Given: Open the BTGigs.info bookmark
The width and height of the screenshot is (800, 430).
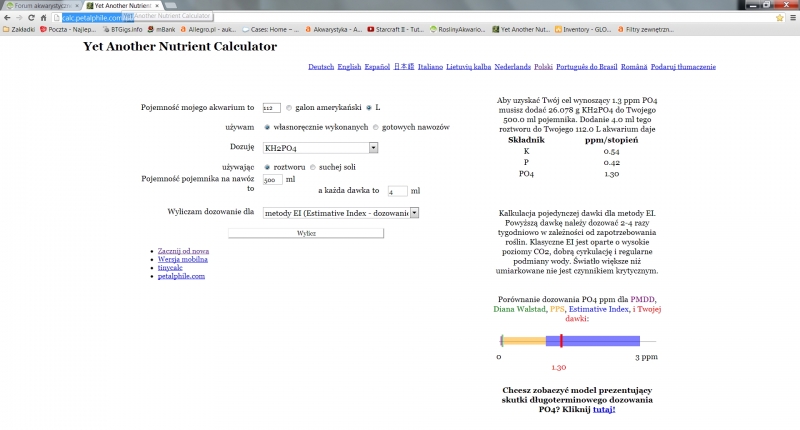Looking at the screenshot, I should [x=122, y=30].
